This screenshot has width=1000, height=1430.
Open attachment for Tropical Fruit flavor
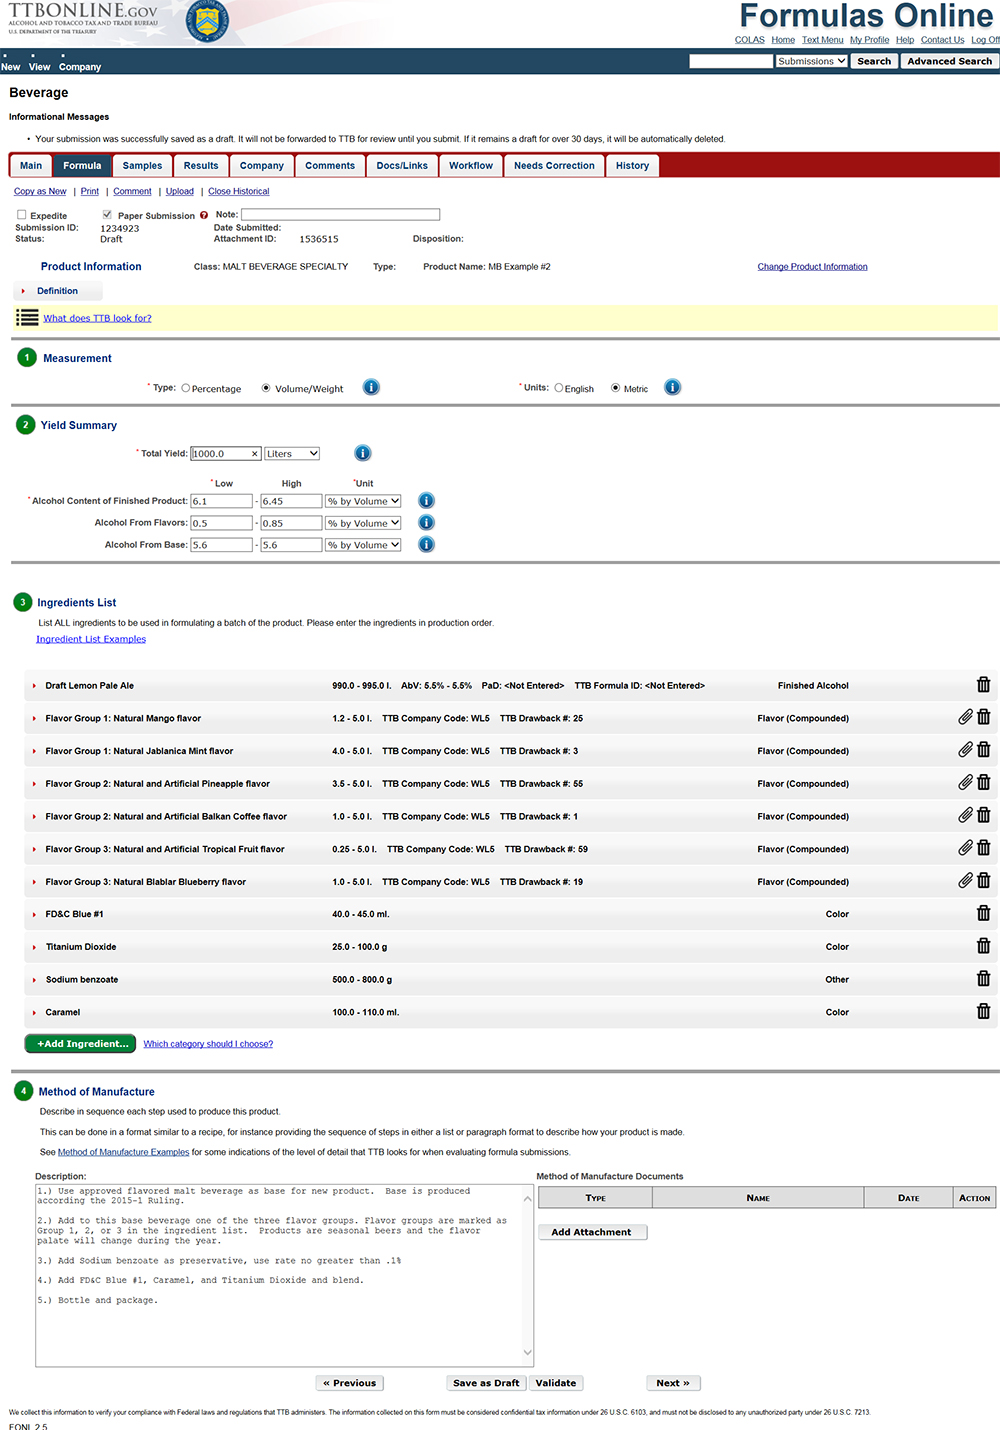coord(965,848)
